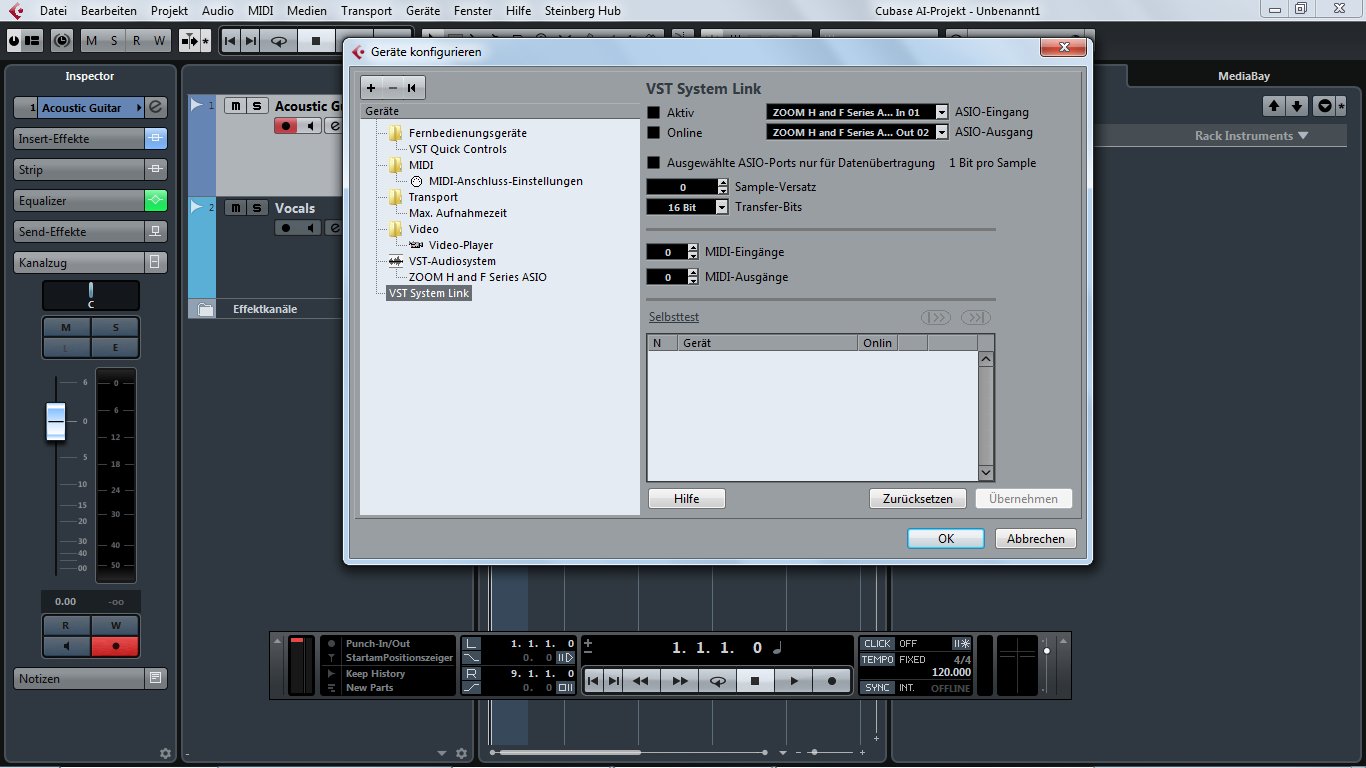Click the Send-Effekte section icon
The width and height of the screenshot is (1366, 768).
point(156,232)
